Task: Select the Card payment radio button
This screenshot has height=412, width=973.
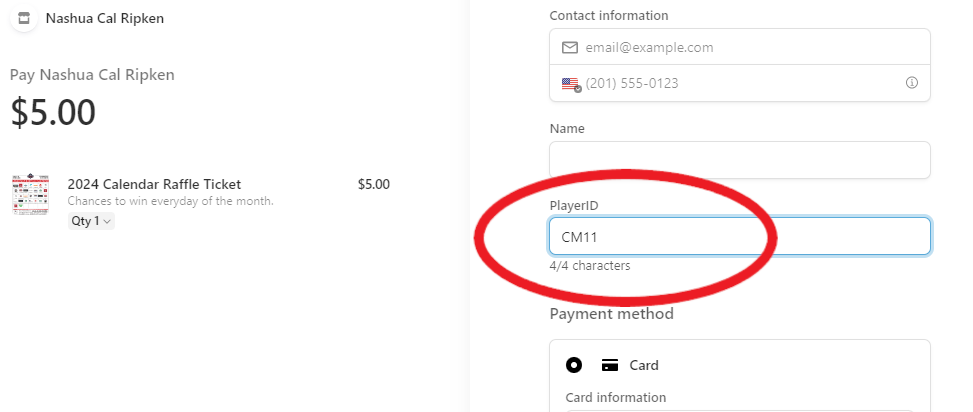Action: (574, 365)
